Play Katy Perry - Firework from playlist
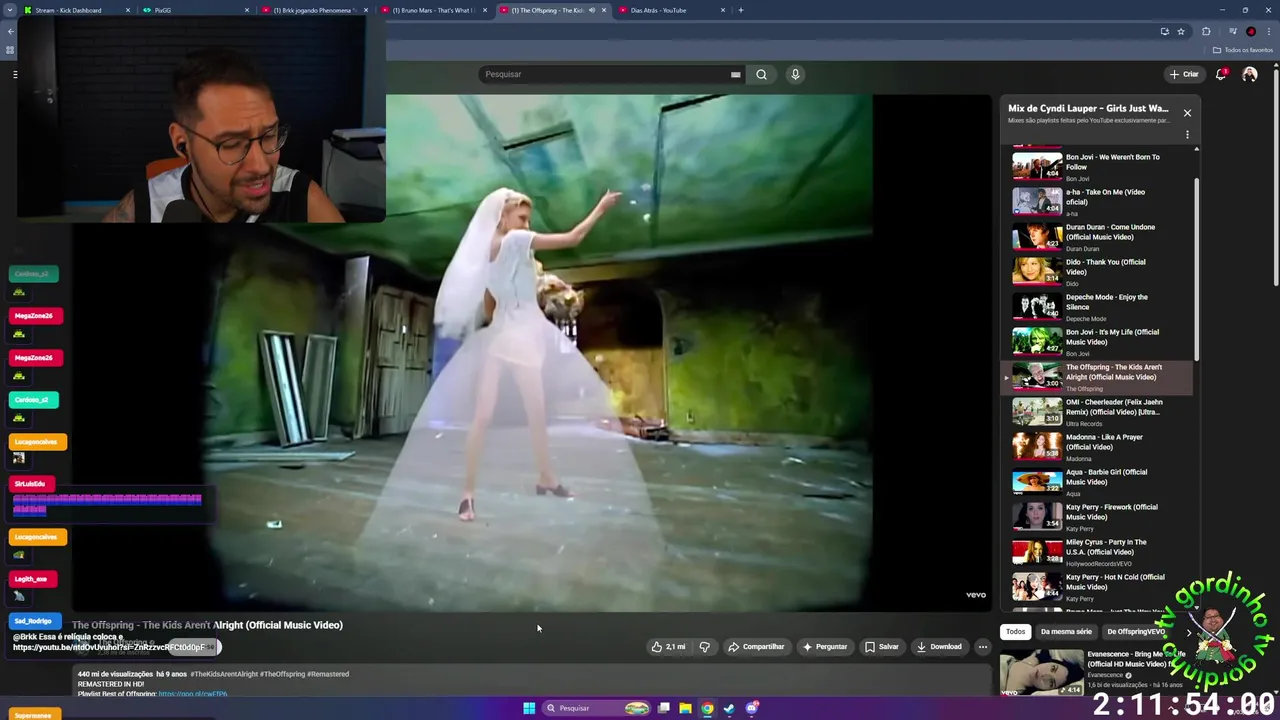This screenshot has width=1280, height=720. pyautogui.click(x=1097, y=517)
